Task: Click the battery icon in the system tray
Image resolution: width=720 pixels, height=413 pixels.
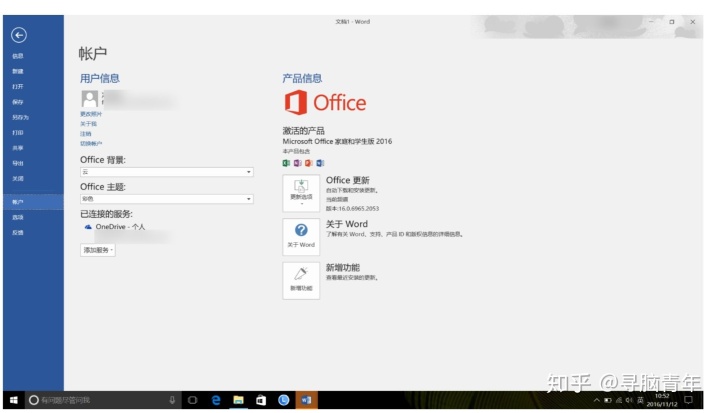Action: [x=608, y=400]
